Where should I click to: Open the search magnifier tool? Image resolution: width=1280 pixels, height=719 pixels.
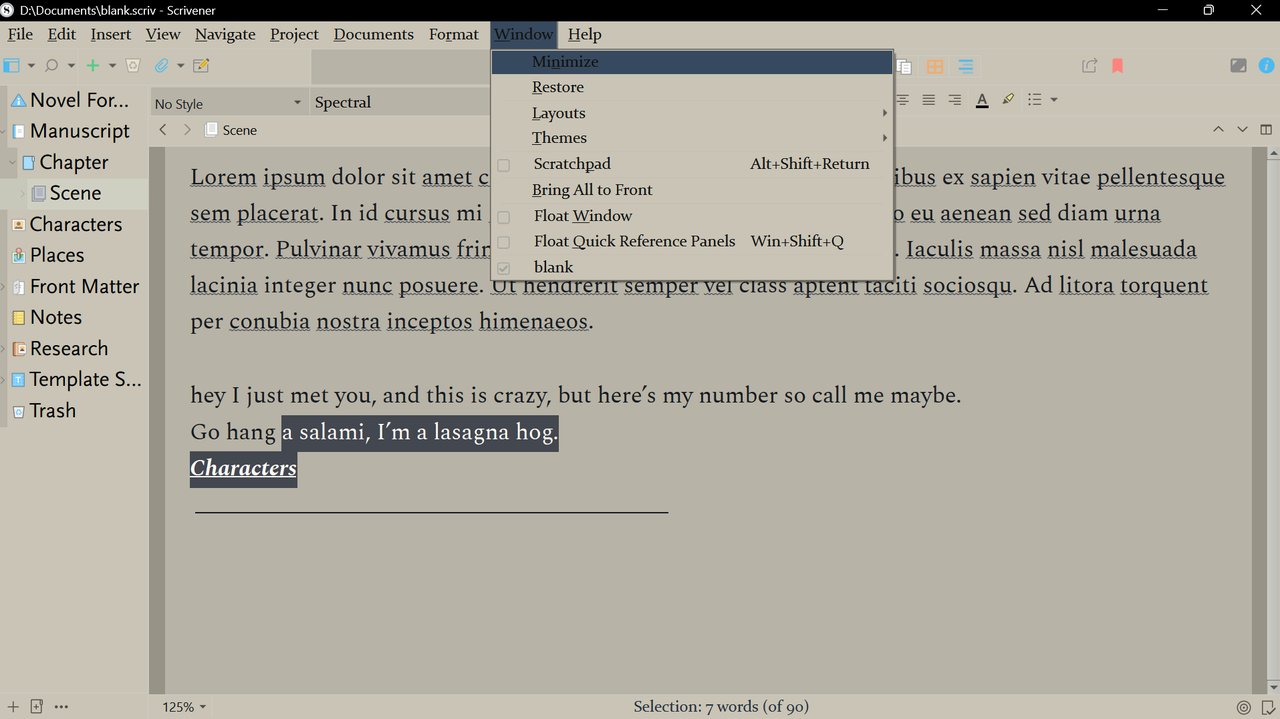point(52,66)
